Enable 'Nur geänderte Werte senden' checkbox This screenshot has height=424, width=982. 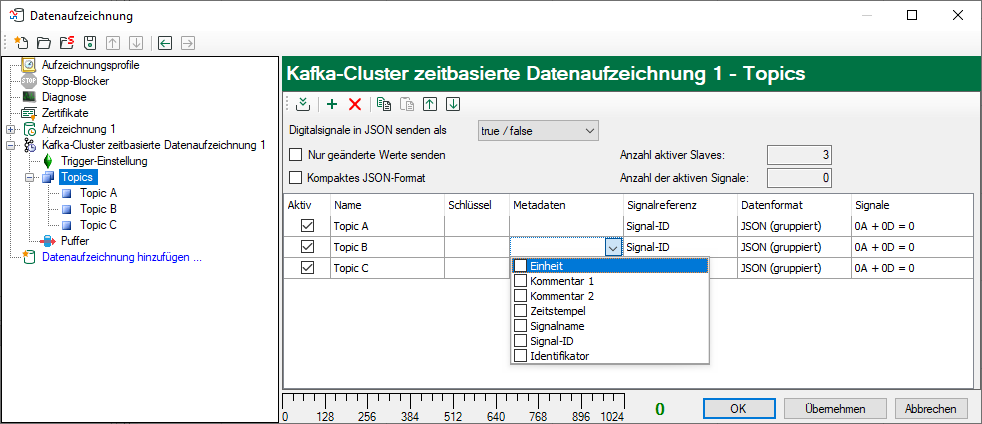pos(295,155)
